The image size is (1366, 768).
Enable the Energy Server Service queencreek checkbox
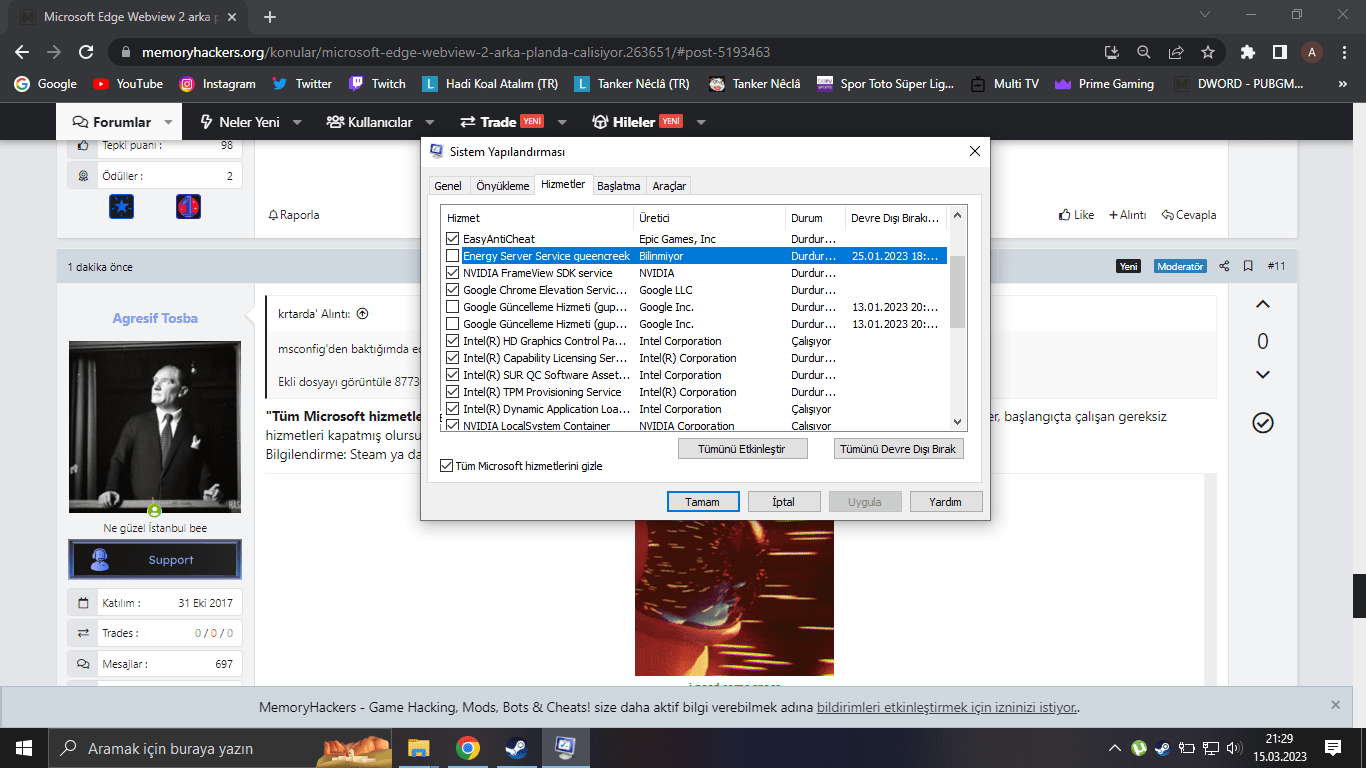pos(453,256)
